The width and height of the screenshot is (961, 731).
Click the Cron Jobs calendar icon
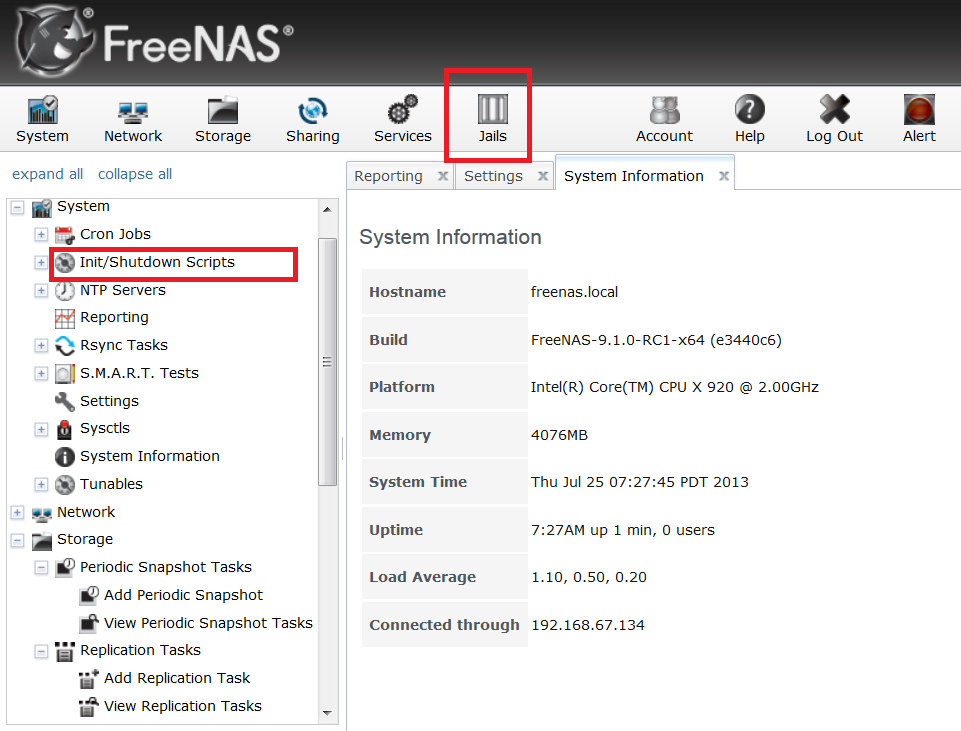pos(64,235)
